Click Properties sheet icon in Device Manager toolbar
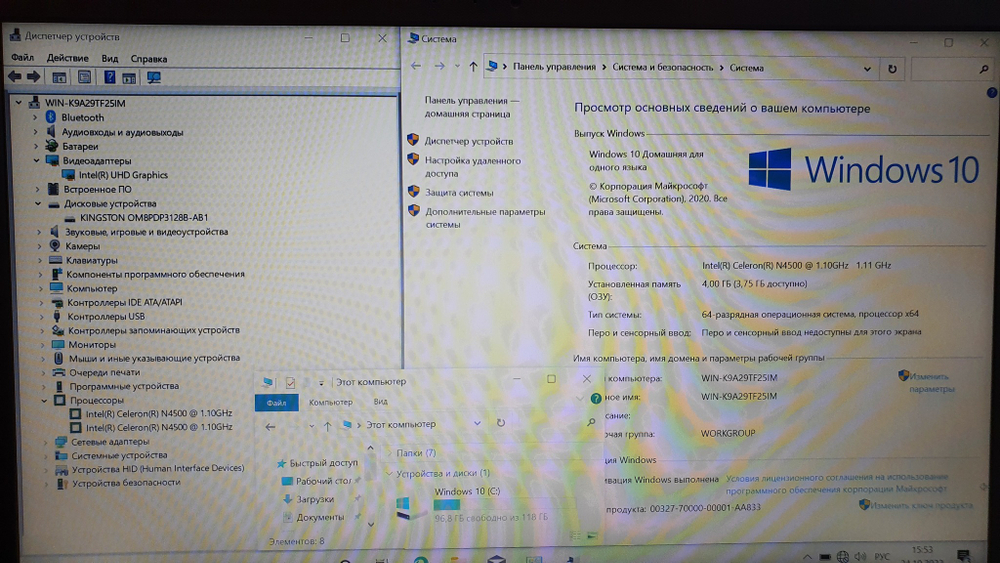 click(x=84, y=77)
